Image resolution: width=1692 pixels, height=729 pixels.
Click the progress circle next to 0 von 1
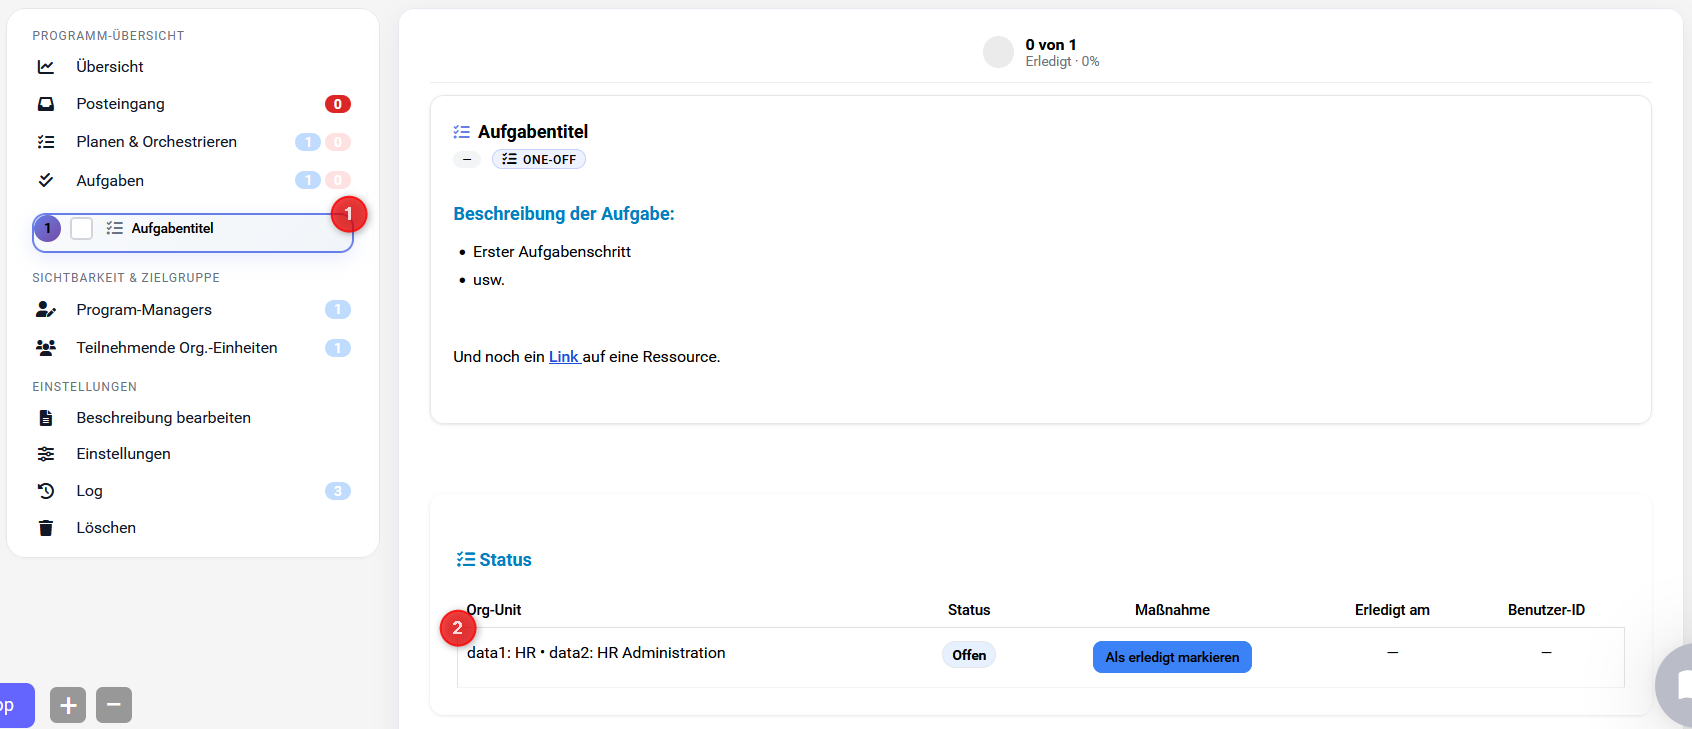998,52
